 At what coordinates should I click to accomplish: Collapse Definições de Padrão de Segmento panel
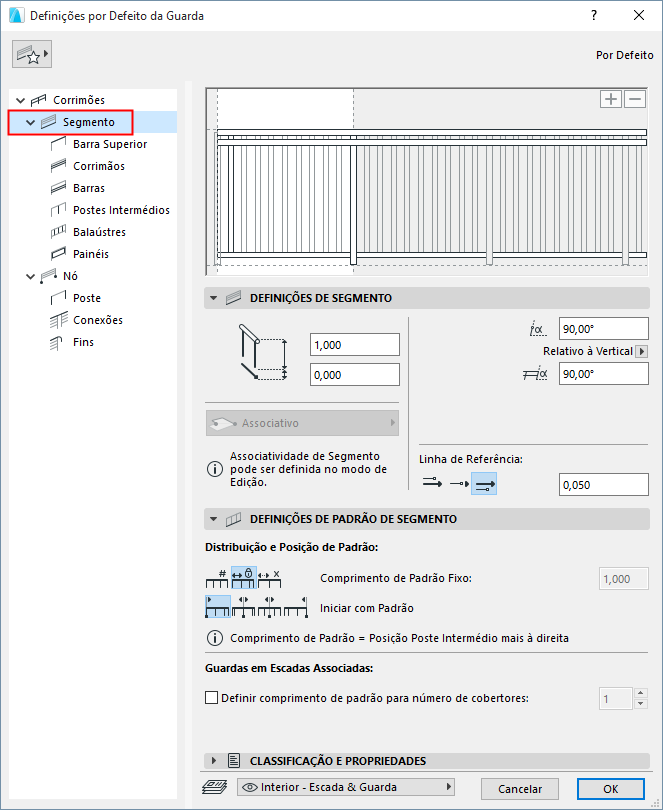click(213, 519)
